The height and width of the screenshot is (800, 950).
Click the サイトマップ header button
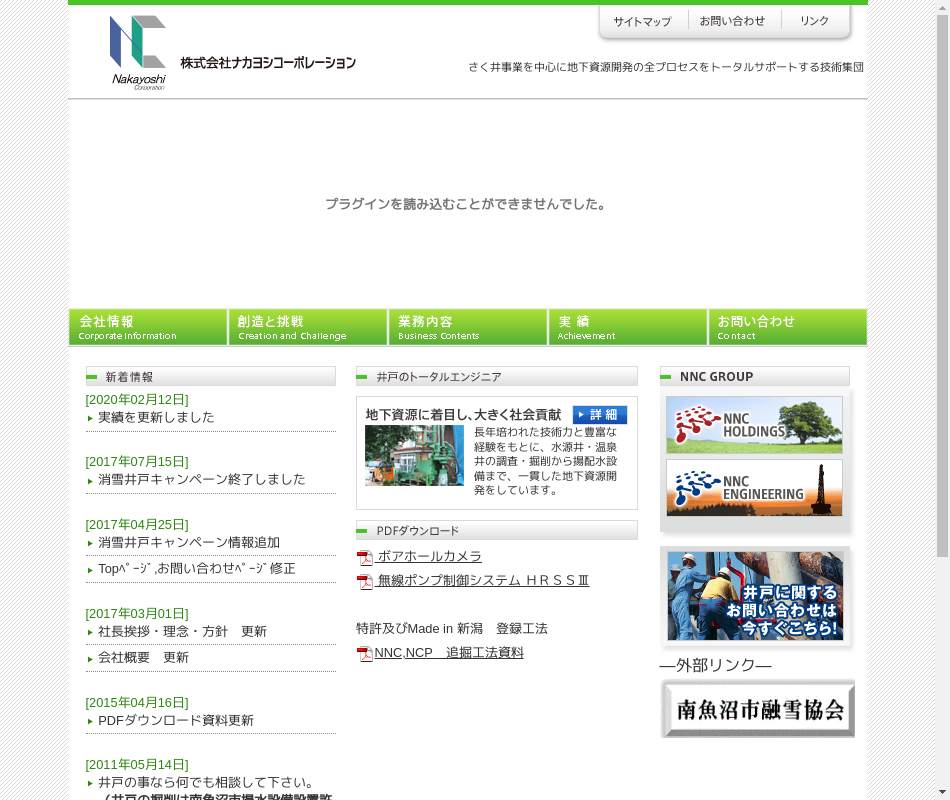tap(642, 22)
